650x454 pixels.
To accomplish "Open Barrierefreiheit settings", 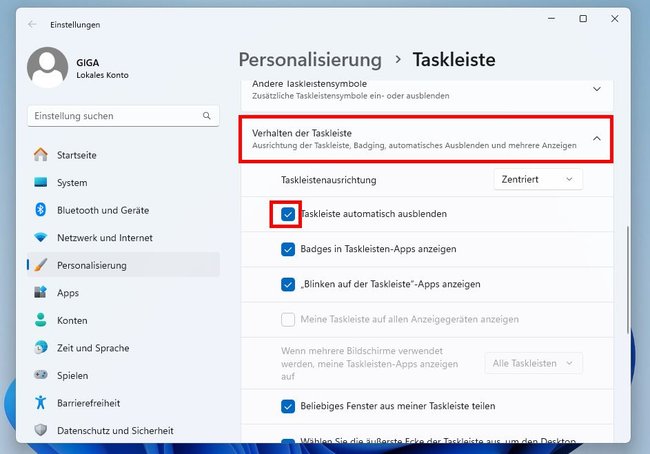I will point(124,403).
